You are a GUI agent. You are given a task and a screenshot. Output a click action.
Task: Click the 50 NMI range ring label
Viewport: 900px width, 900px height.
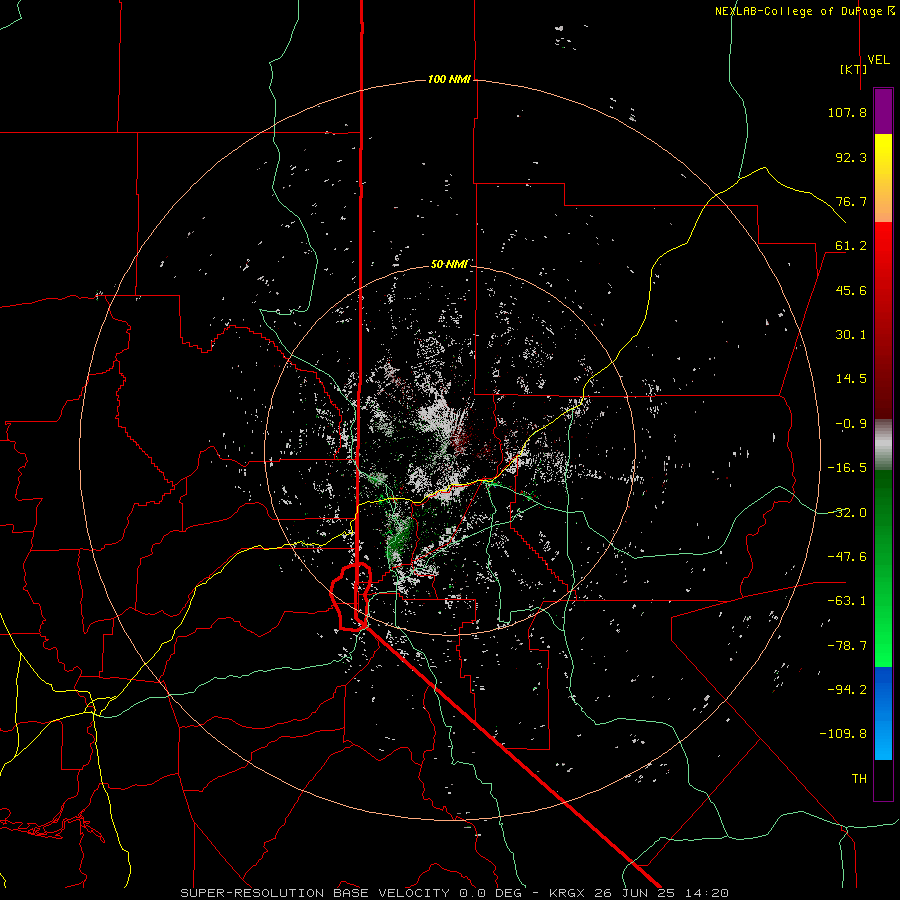(449, 264)
